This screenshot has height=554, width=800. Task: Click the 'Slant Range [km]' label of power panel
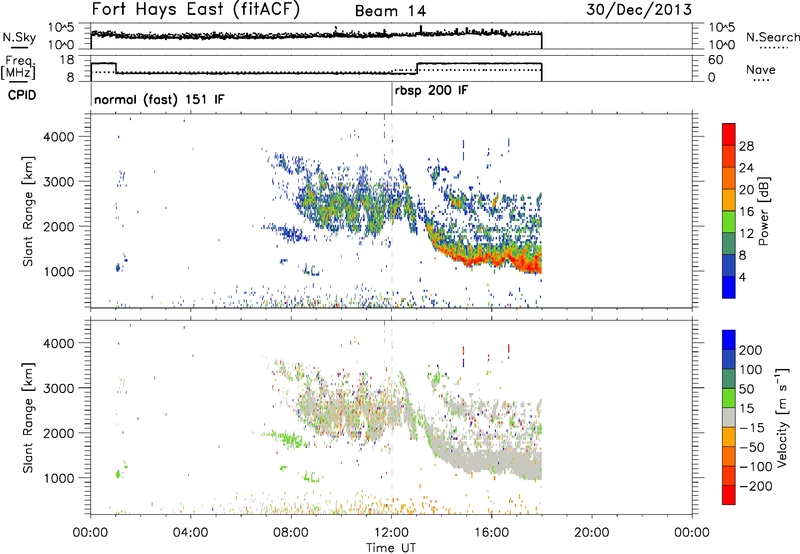click(x=28, y=211)
